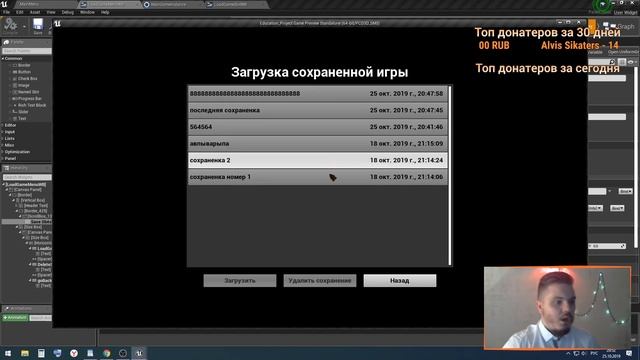This screenshot has width=640, height=360.
Task: Select [Canvas Panel] under root in Hierarchy
Action: 27,190
